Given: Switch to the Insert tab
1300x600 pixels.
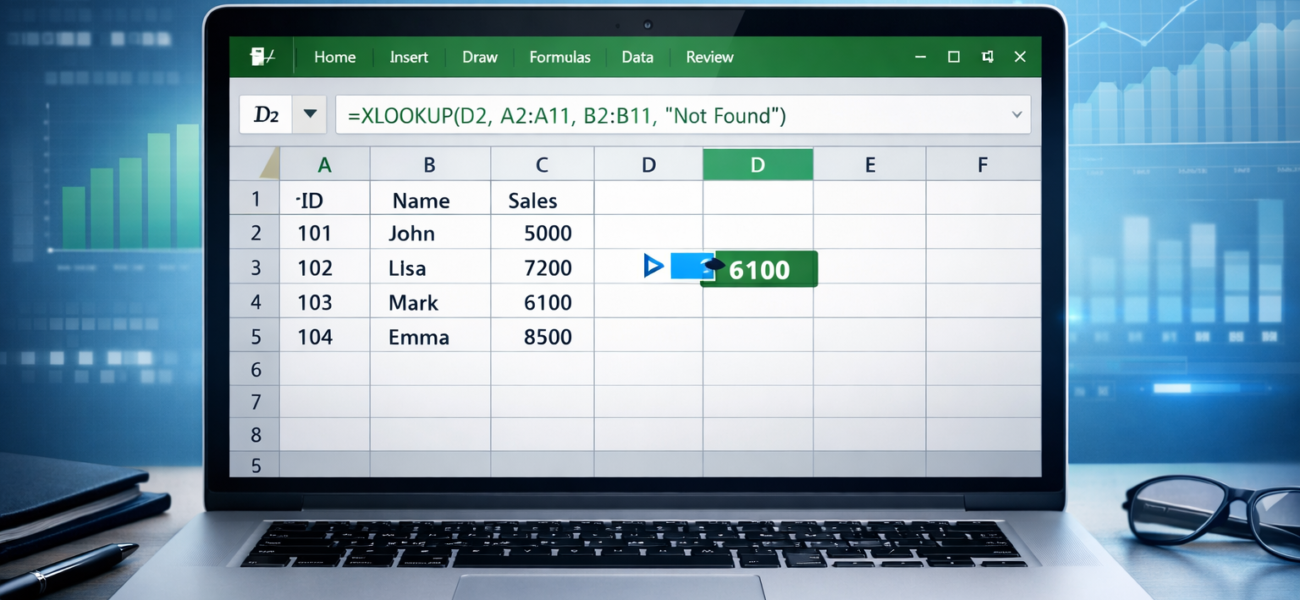Looking at the screenshot, I should tap(409, 57).
